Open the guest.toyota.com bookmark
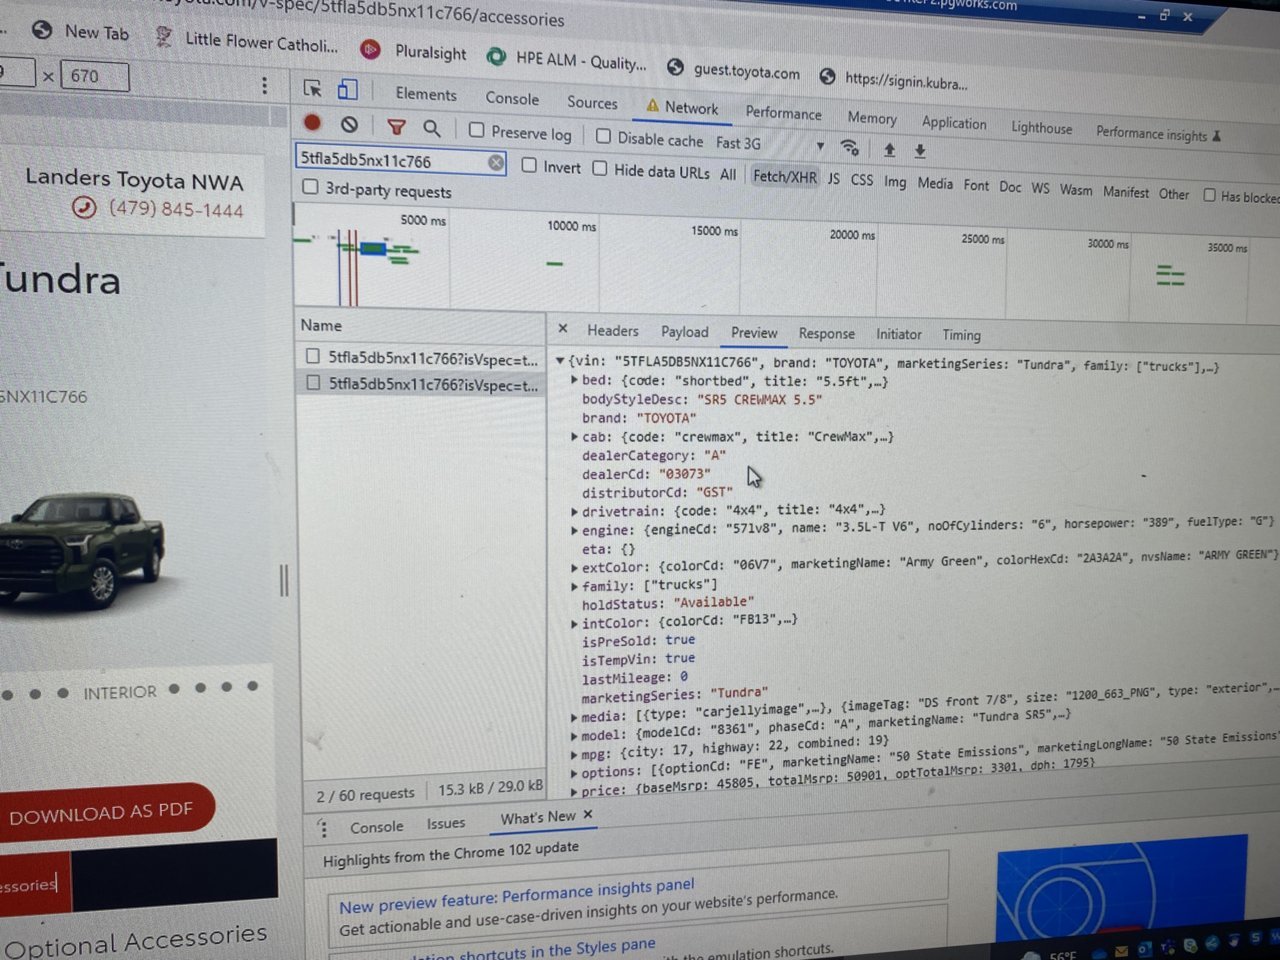 (x=734, y=70)
